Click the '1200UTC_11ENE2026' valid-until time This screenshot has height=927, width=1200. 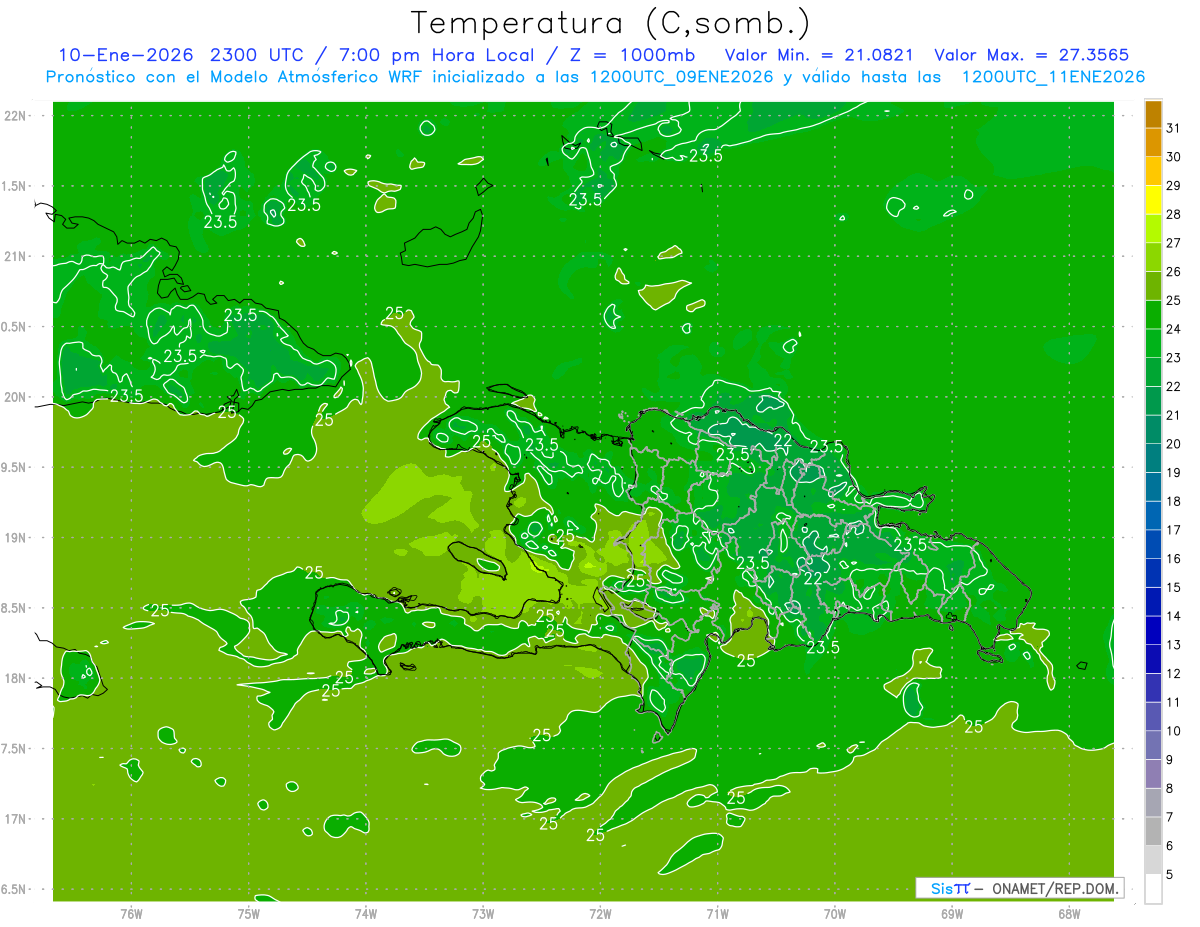click(1053, 77)
